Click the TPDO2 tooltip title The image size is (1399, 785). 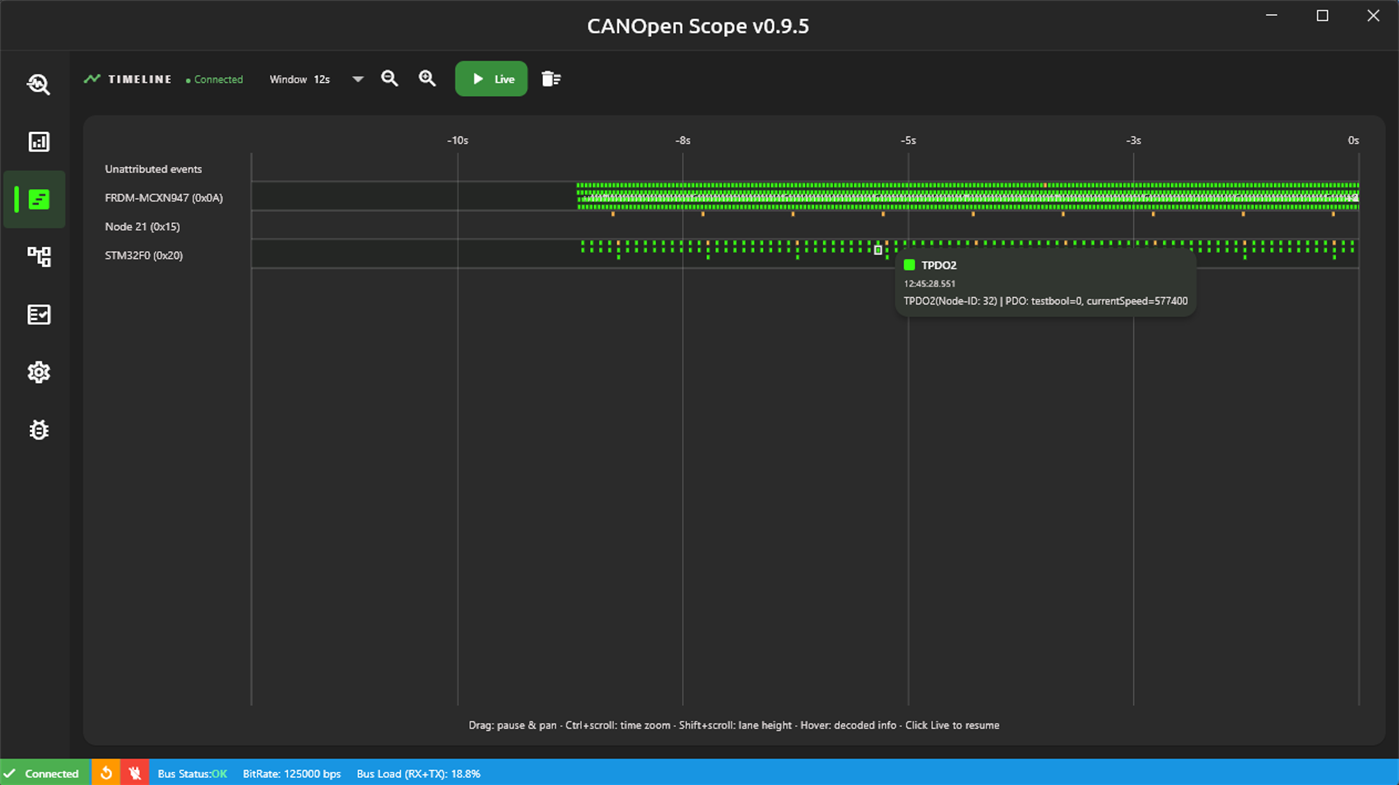point(939,265)
